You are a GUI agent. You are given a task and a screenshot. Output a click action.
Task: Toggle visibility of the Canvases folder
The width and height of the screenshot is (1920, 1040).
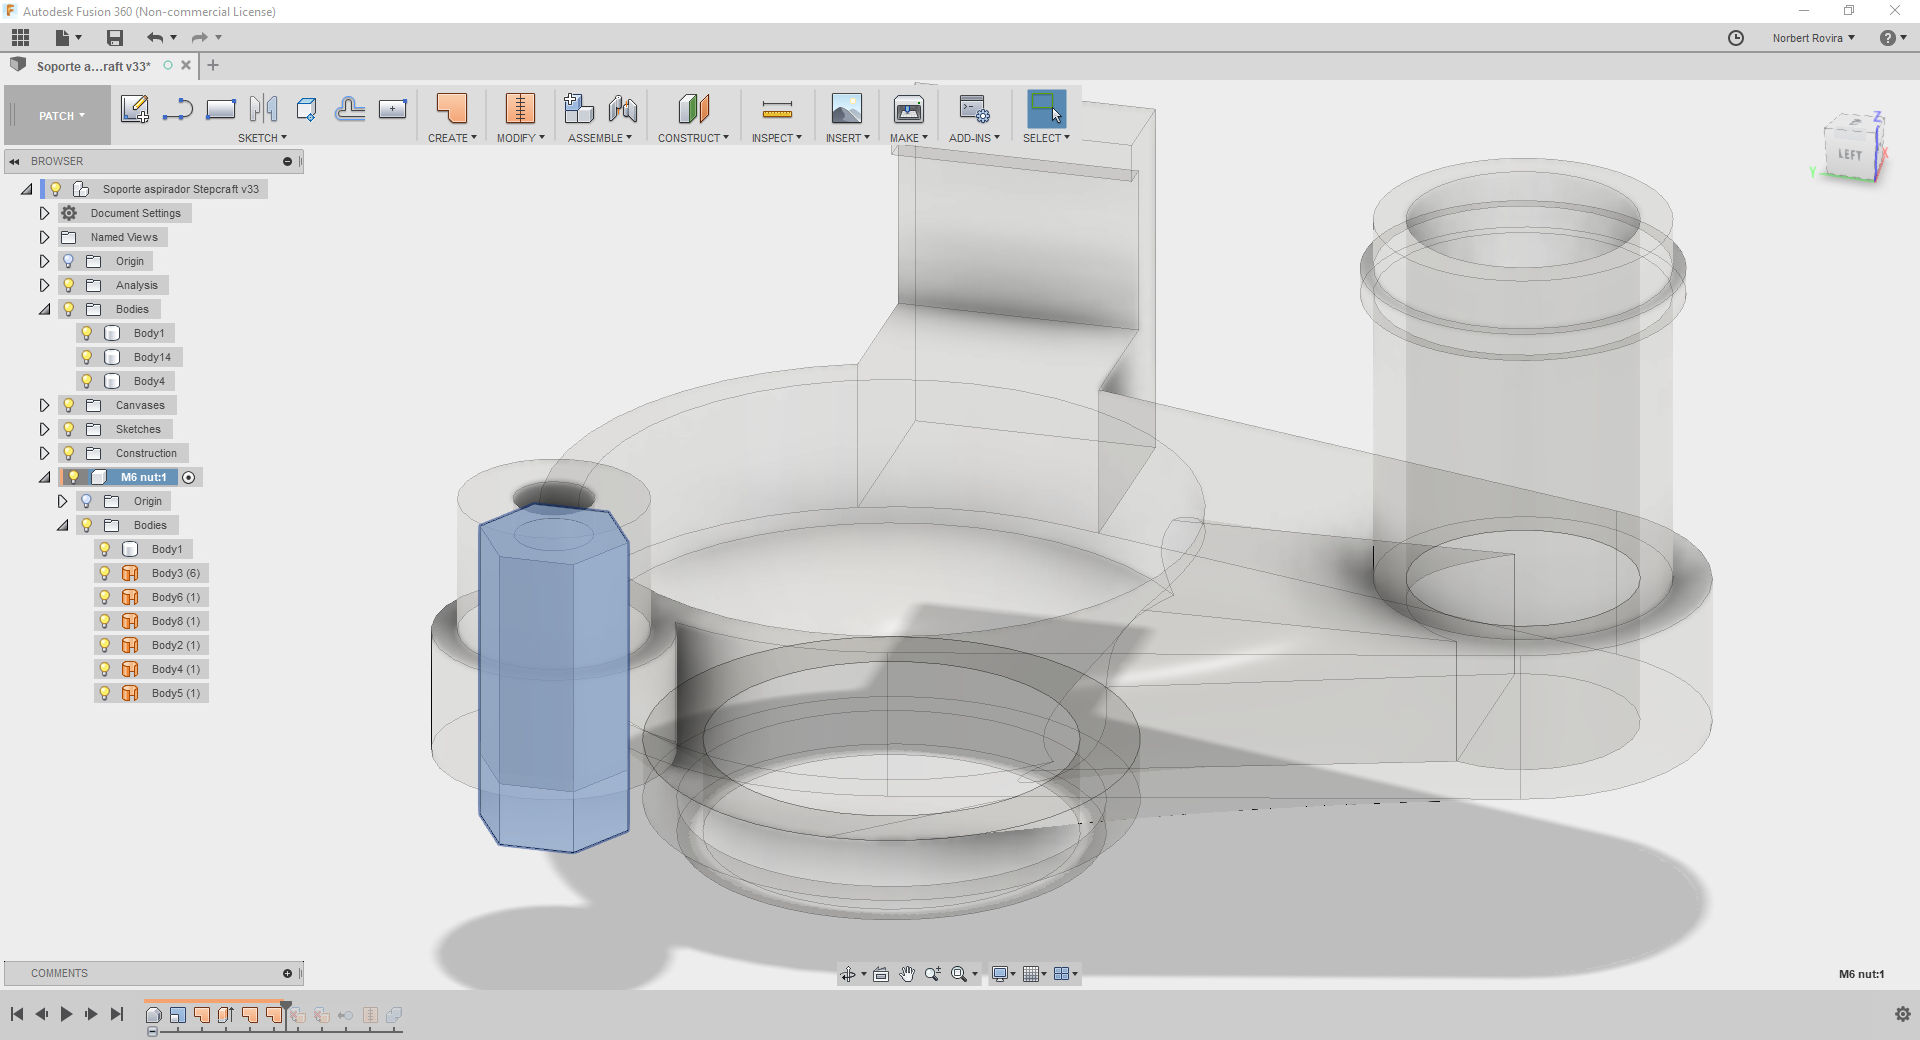pyautogui.click(x=69, y=405)
